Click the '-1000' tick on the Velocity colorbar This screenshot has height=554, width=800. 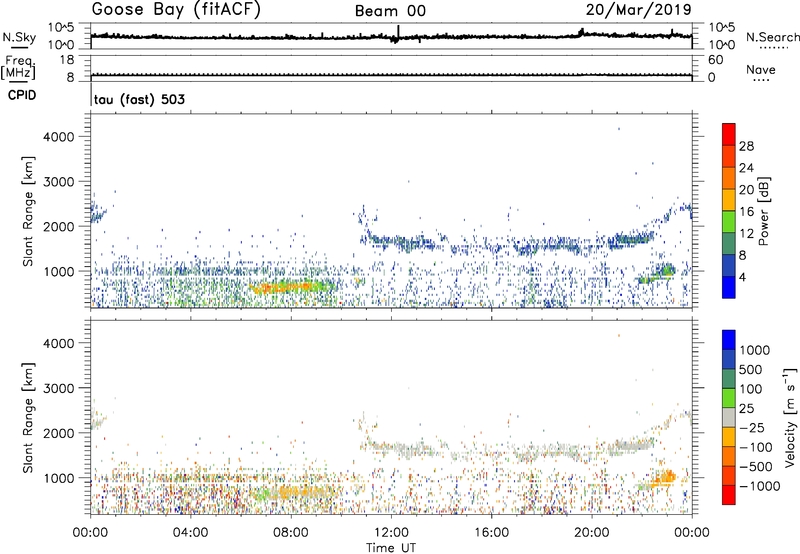coord(760,486)
